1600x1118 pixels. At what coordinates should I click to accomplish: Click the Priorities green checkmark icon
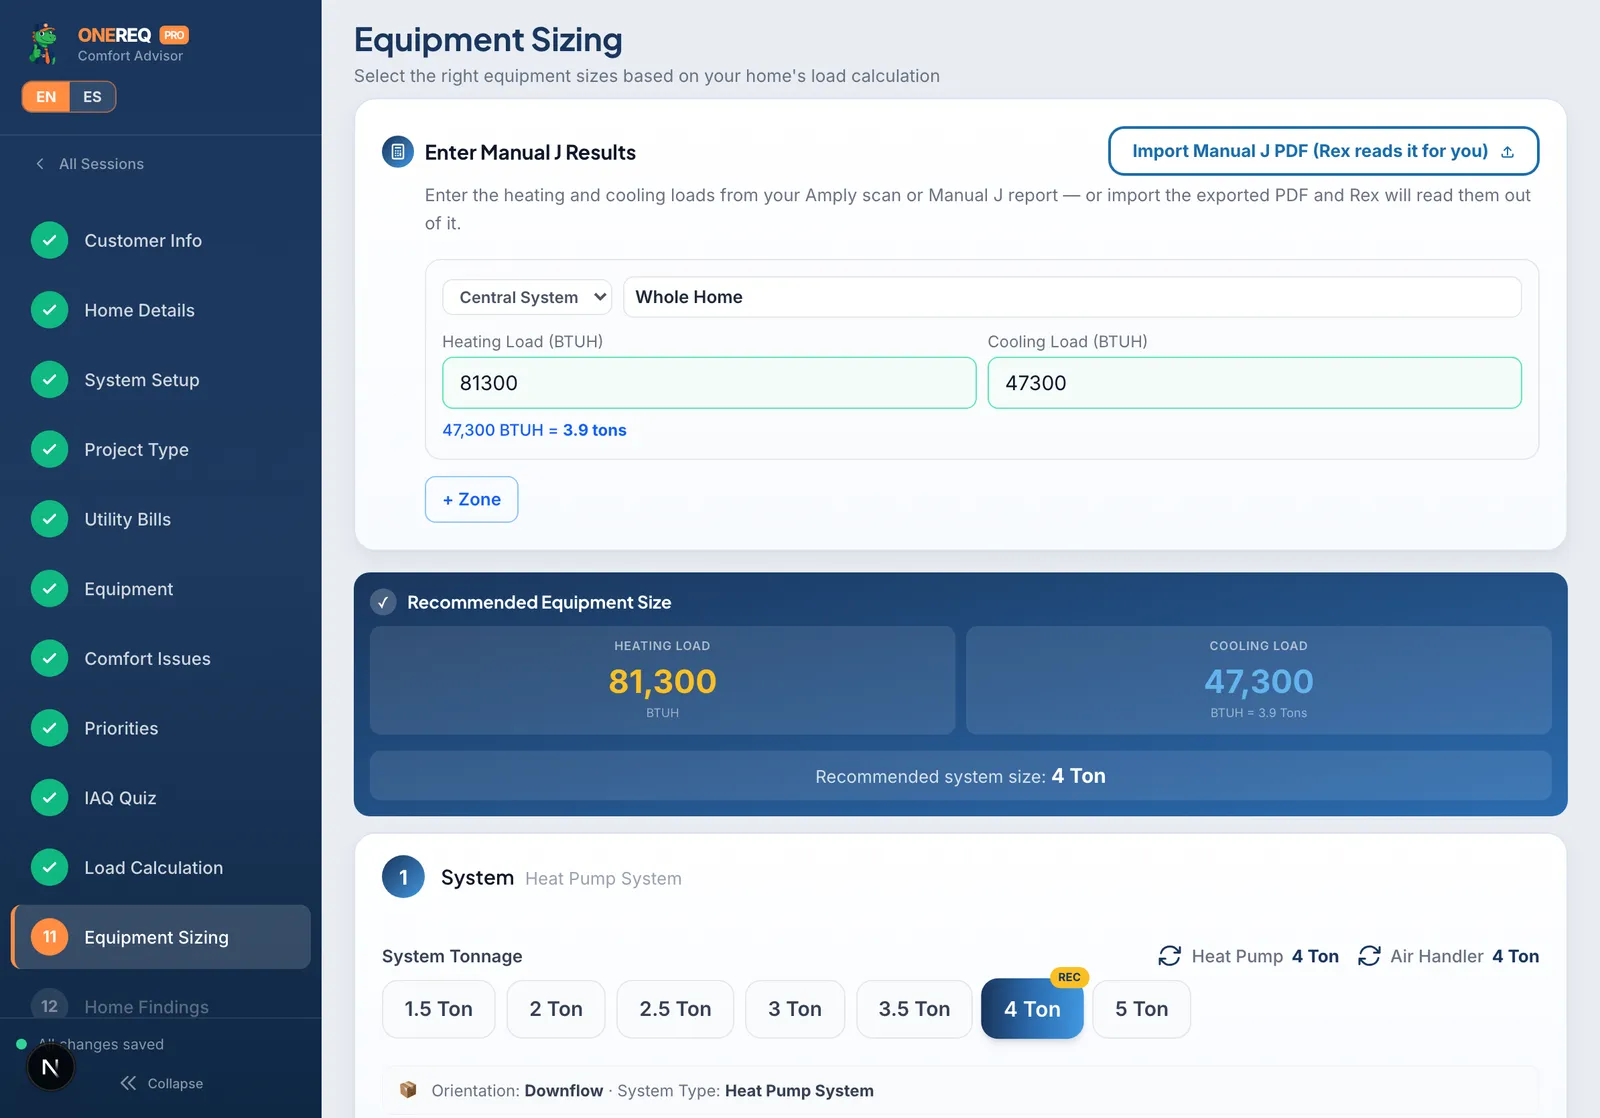click(50, 728)
